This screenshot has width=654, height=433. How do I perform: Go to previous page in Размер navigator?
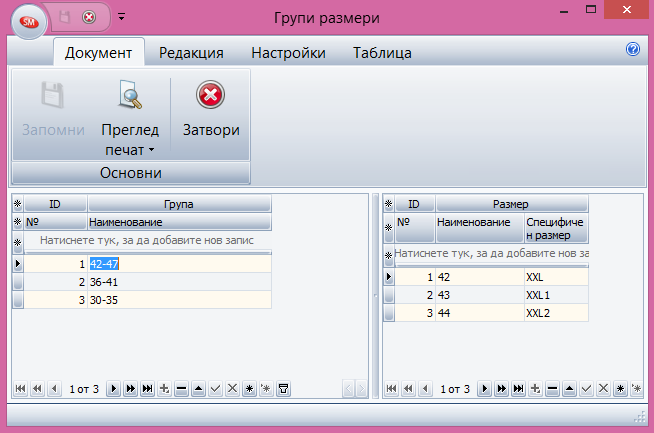coord(408,389)
